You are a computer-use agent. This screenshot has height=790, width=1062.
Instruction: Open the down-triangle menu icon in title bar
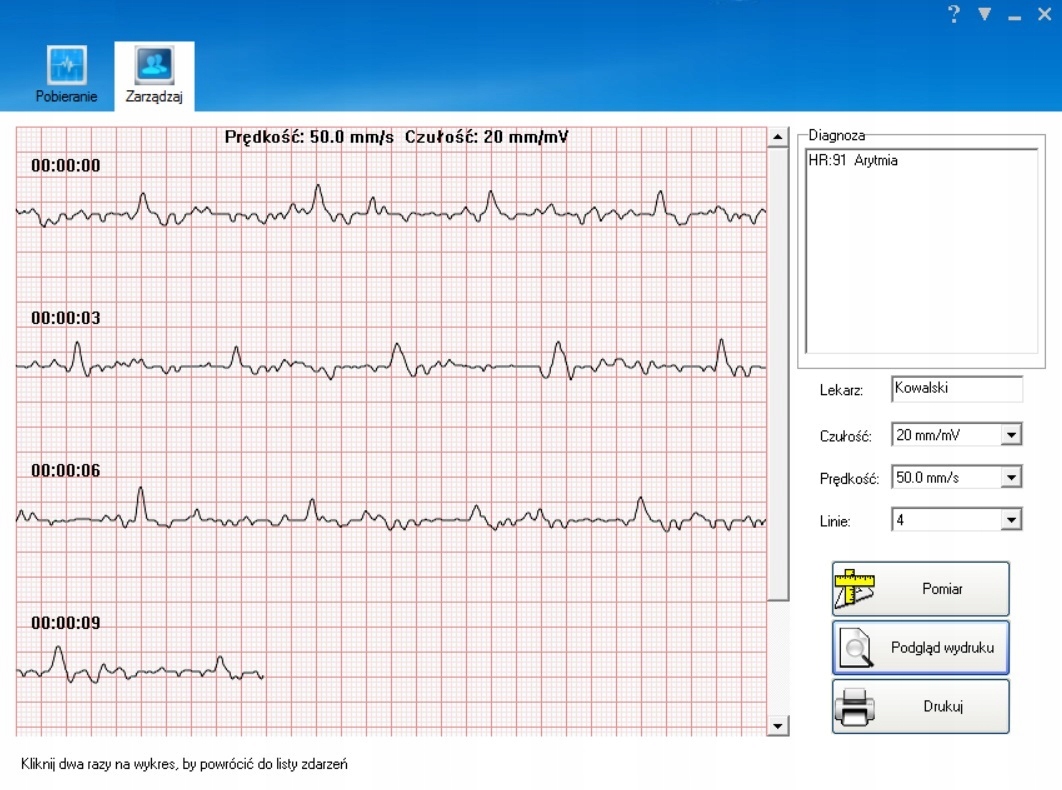[x=985, y=14]
